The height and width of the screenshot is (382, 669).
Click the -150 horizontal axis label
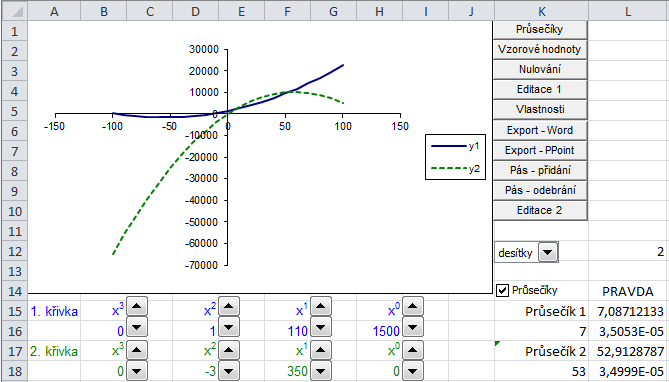[x=54, y=126]
